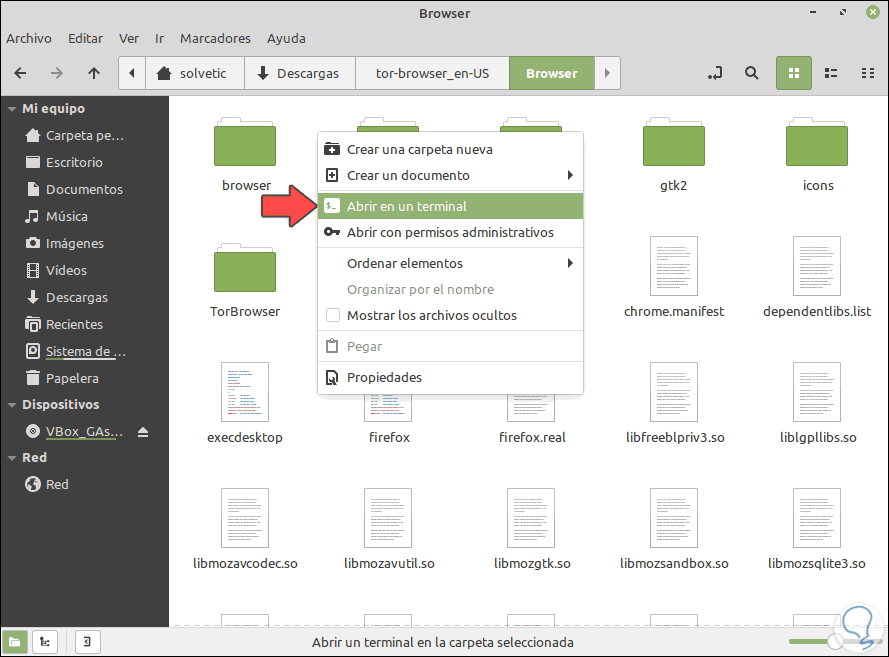Go forward with the right arrow button
Viewport: 889px width, 657px height.
57,73
